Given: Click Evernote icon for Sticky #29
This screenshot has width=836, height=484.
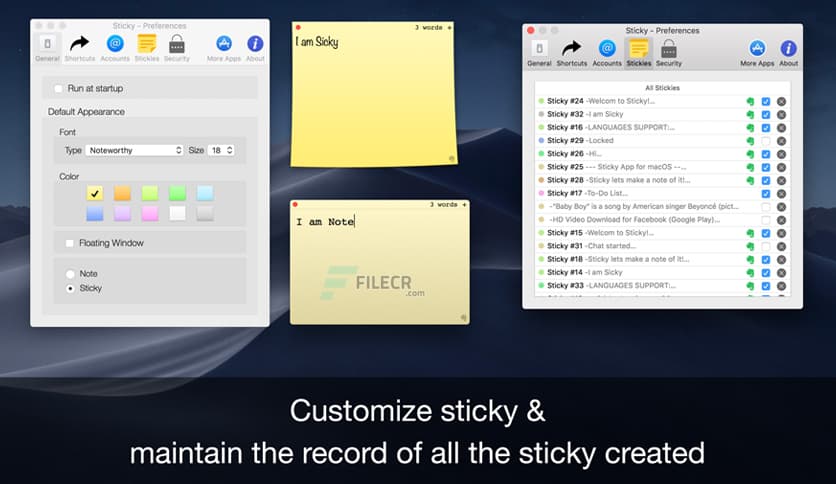Looking at the screenshot, I should coord(750,141).
